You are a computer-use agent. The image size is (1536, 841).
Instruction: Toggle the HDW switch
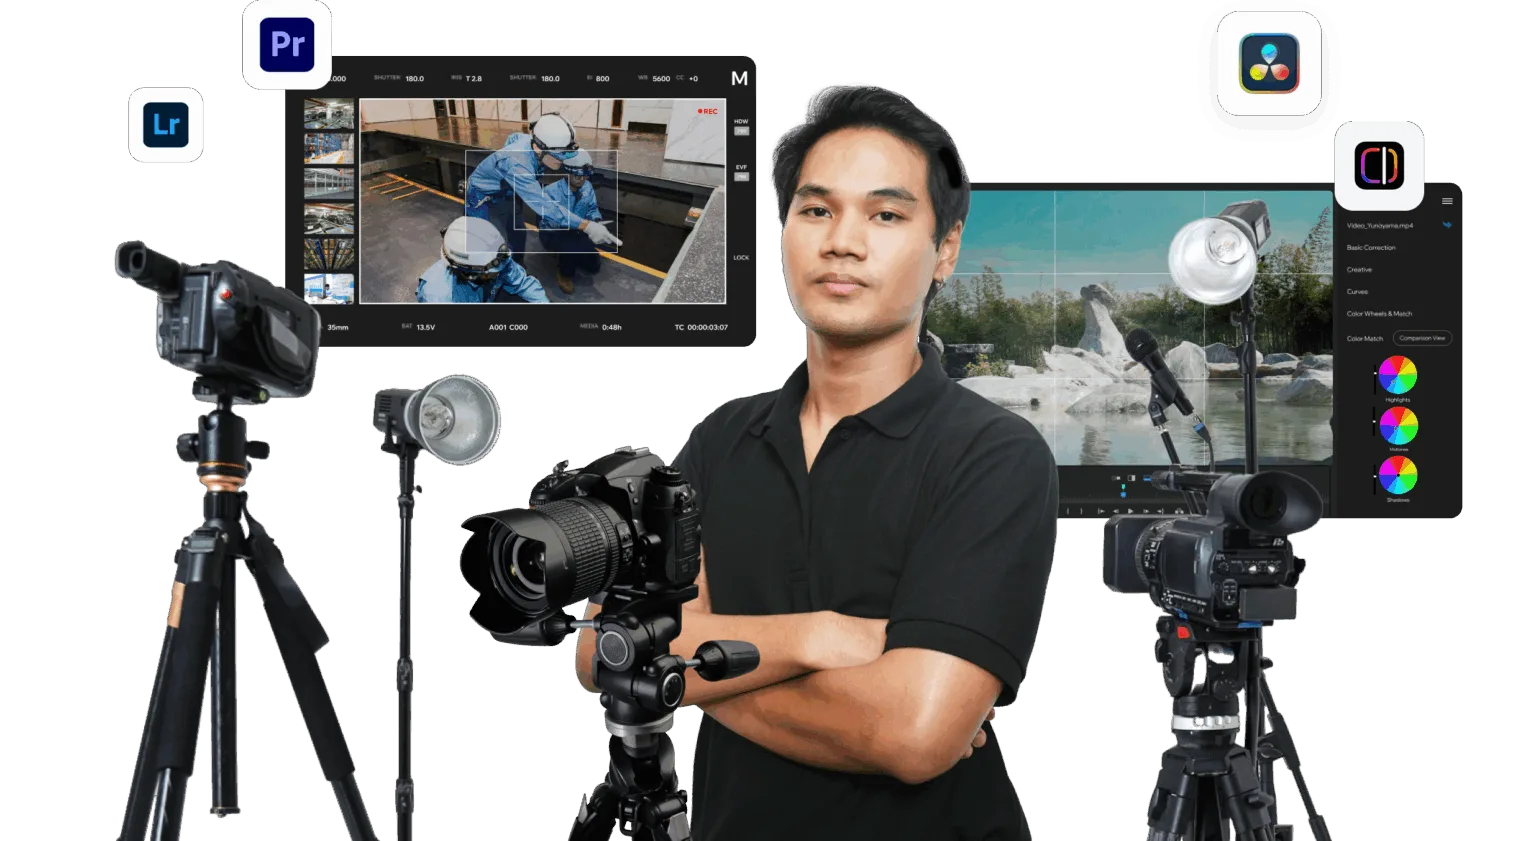741,131
